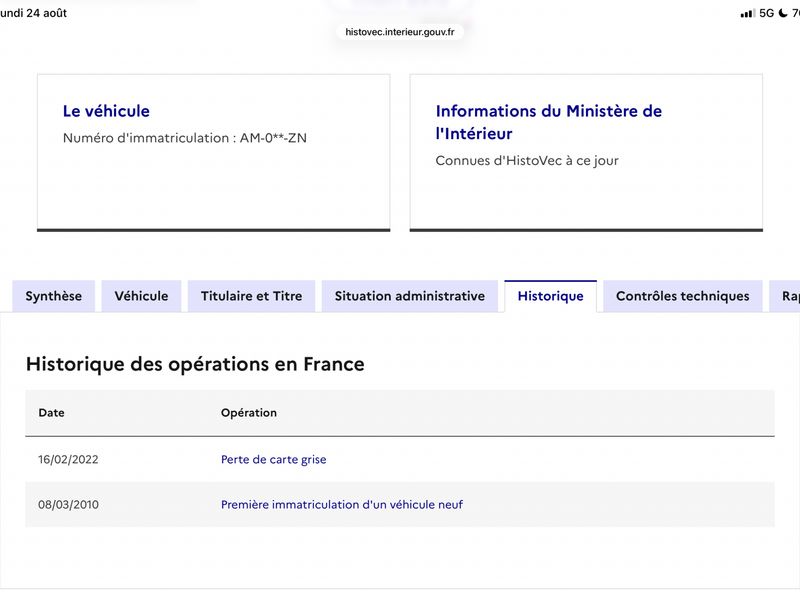Click the Connues d'HistoVec à ce jour text
Image resolution: width=800 pixels, height=600 pixels.
point(527,161)
